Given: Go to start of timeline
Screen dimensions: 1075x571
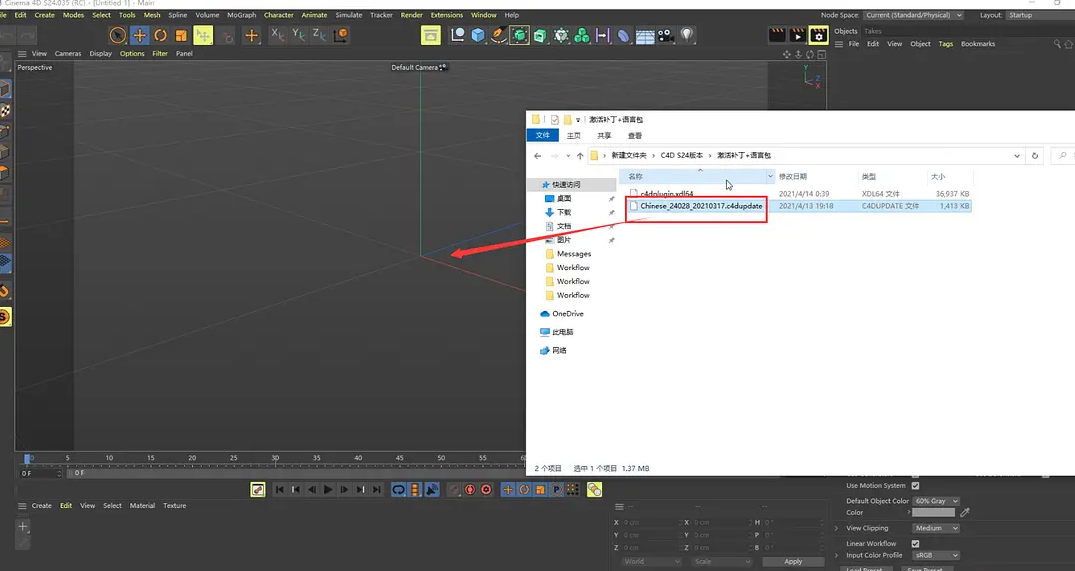Looking at the screenshot, I should pos(279,489).
